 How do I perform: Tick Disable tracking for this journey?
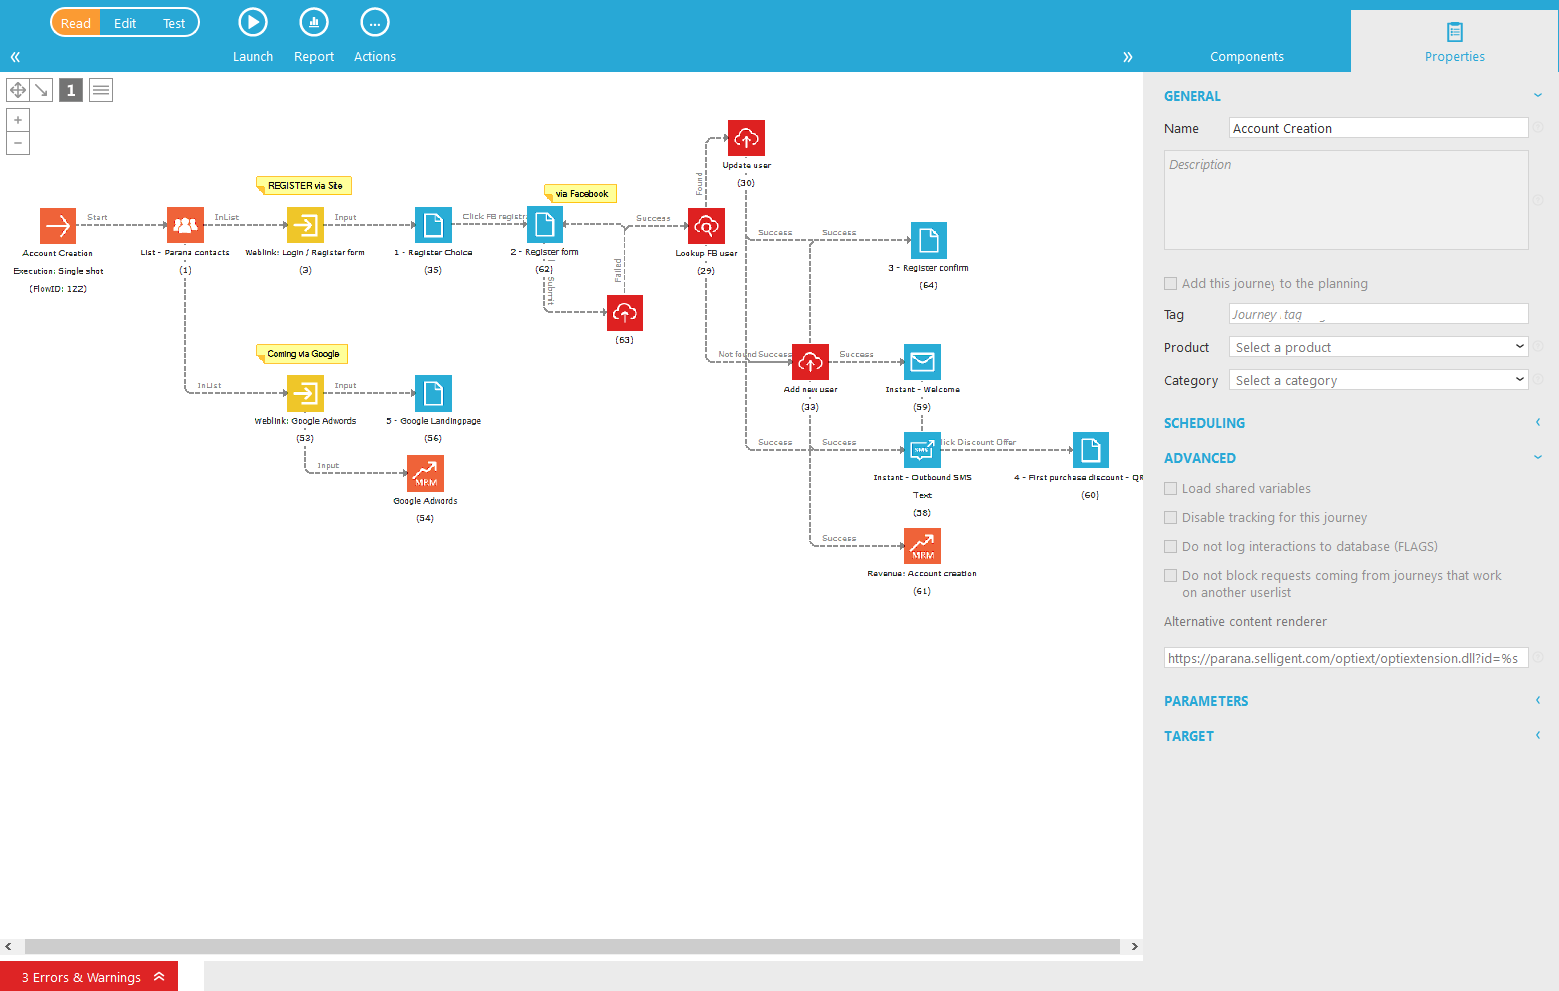(1171, 518)
